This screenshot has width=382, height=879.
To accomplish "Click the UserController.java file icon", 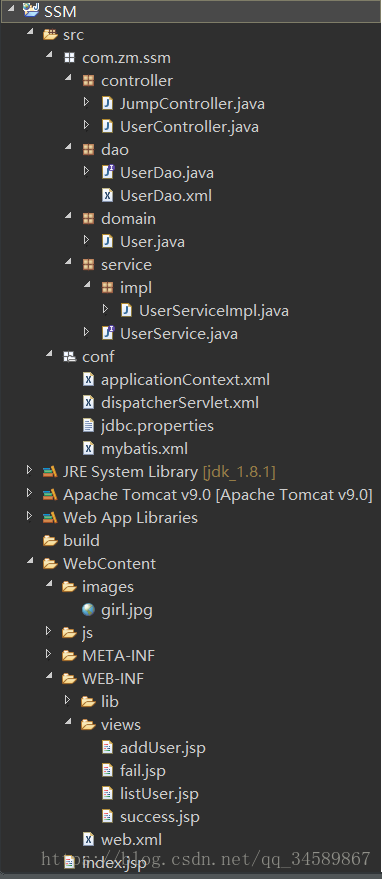I will [x=107, y=127].
